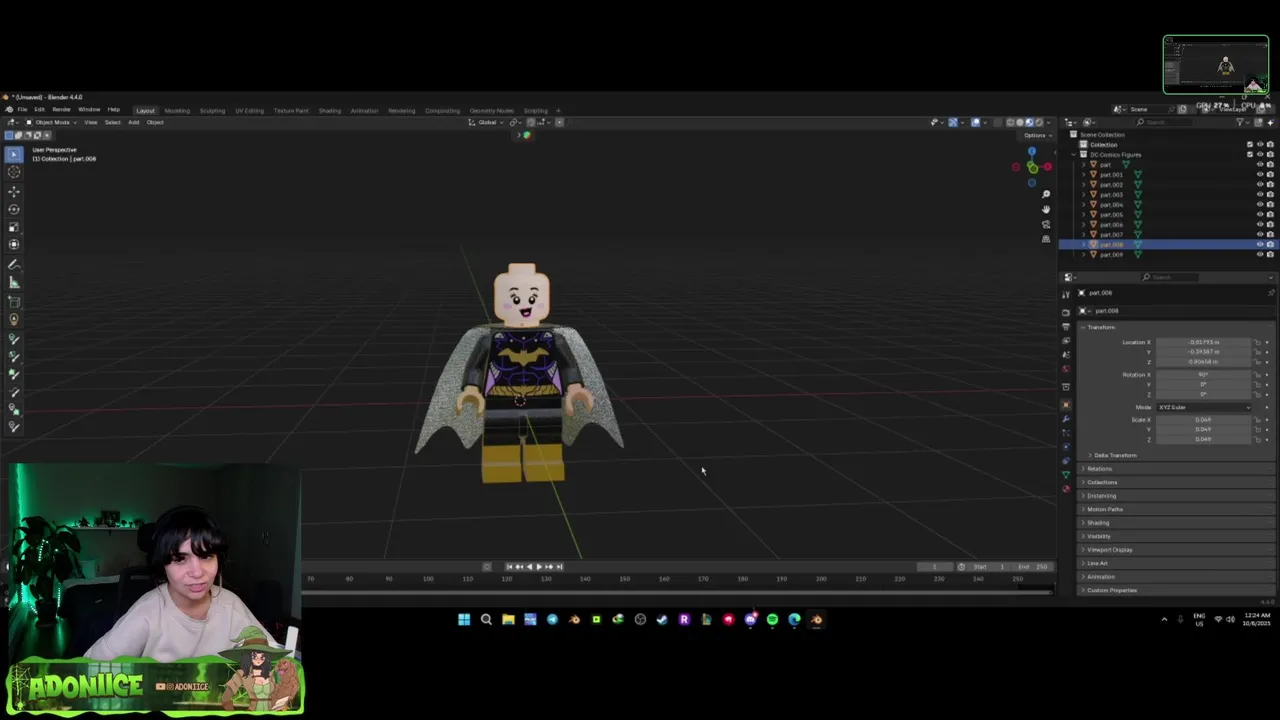Toggle visibility eye for part.008
Screen dimensions: 1280x720
click(1260, 244)
